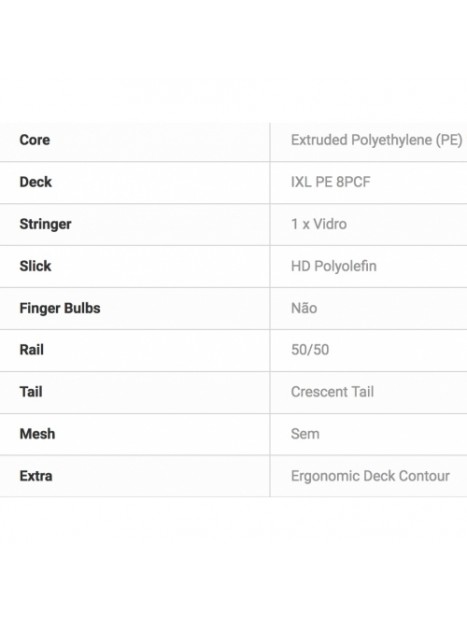Click the Deck row label
This screenshot has width=467, height=622.
click(36, 182)
